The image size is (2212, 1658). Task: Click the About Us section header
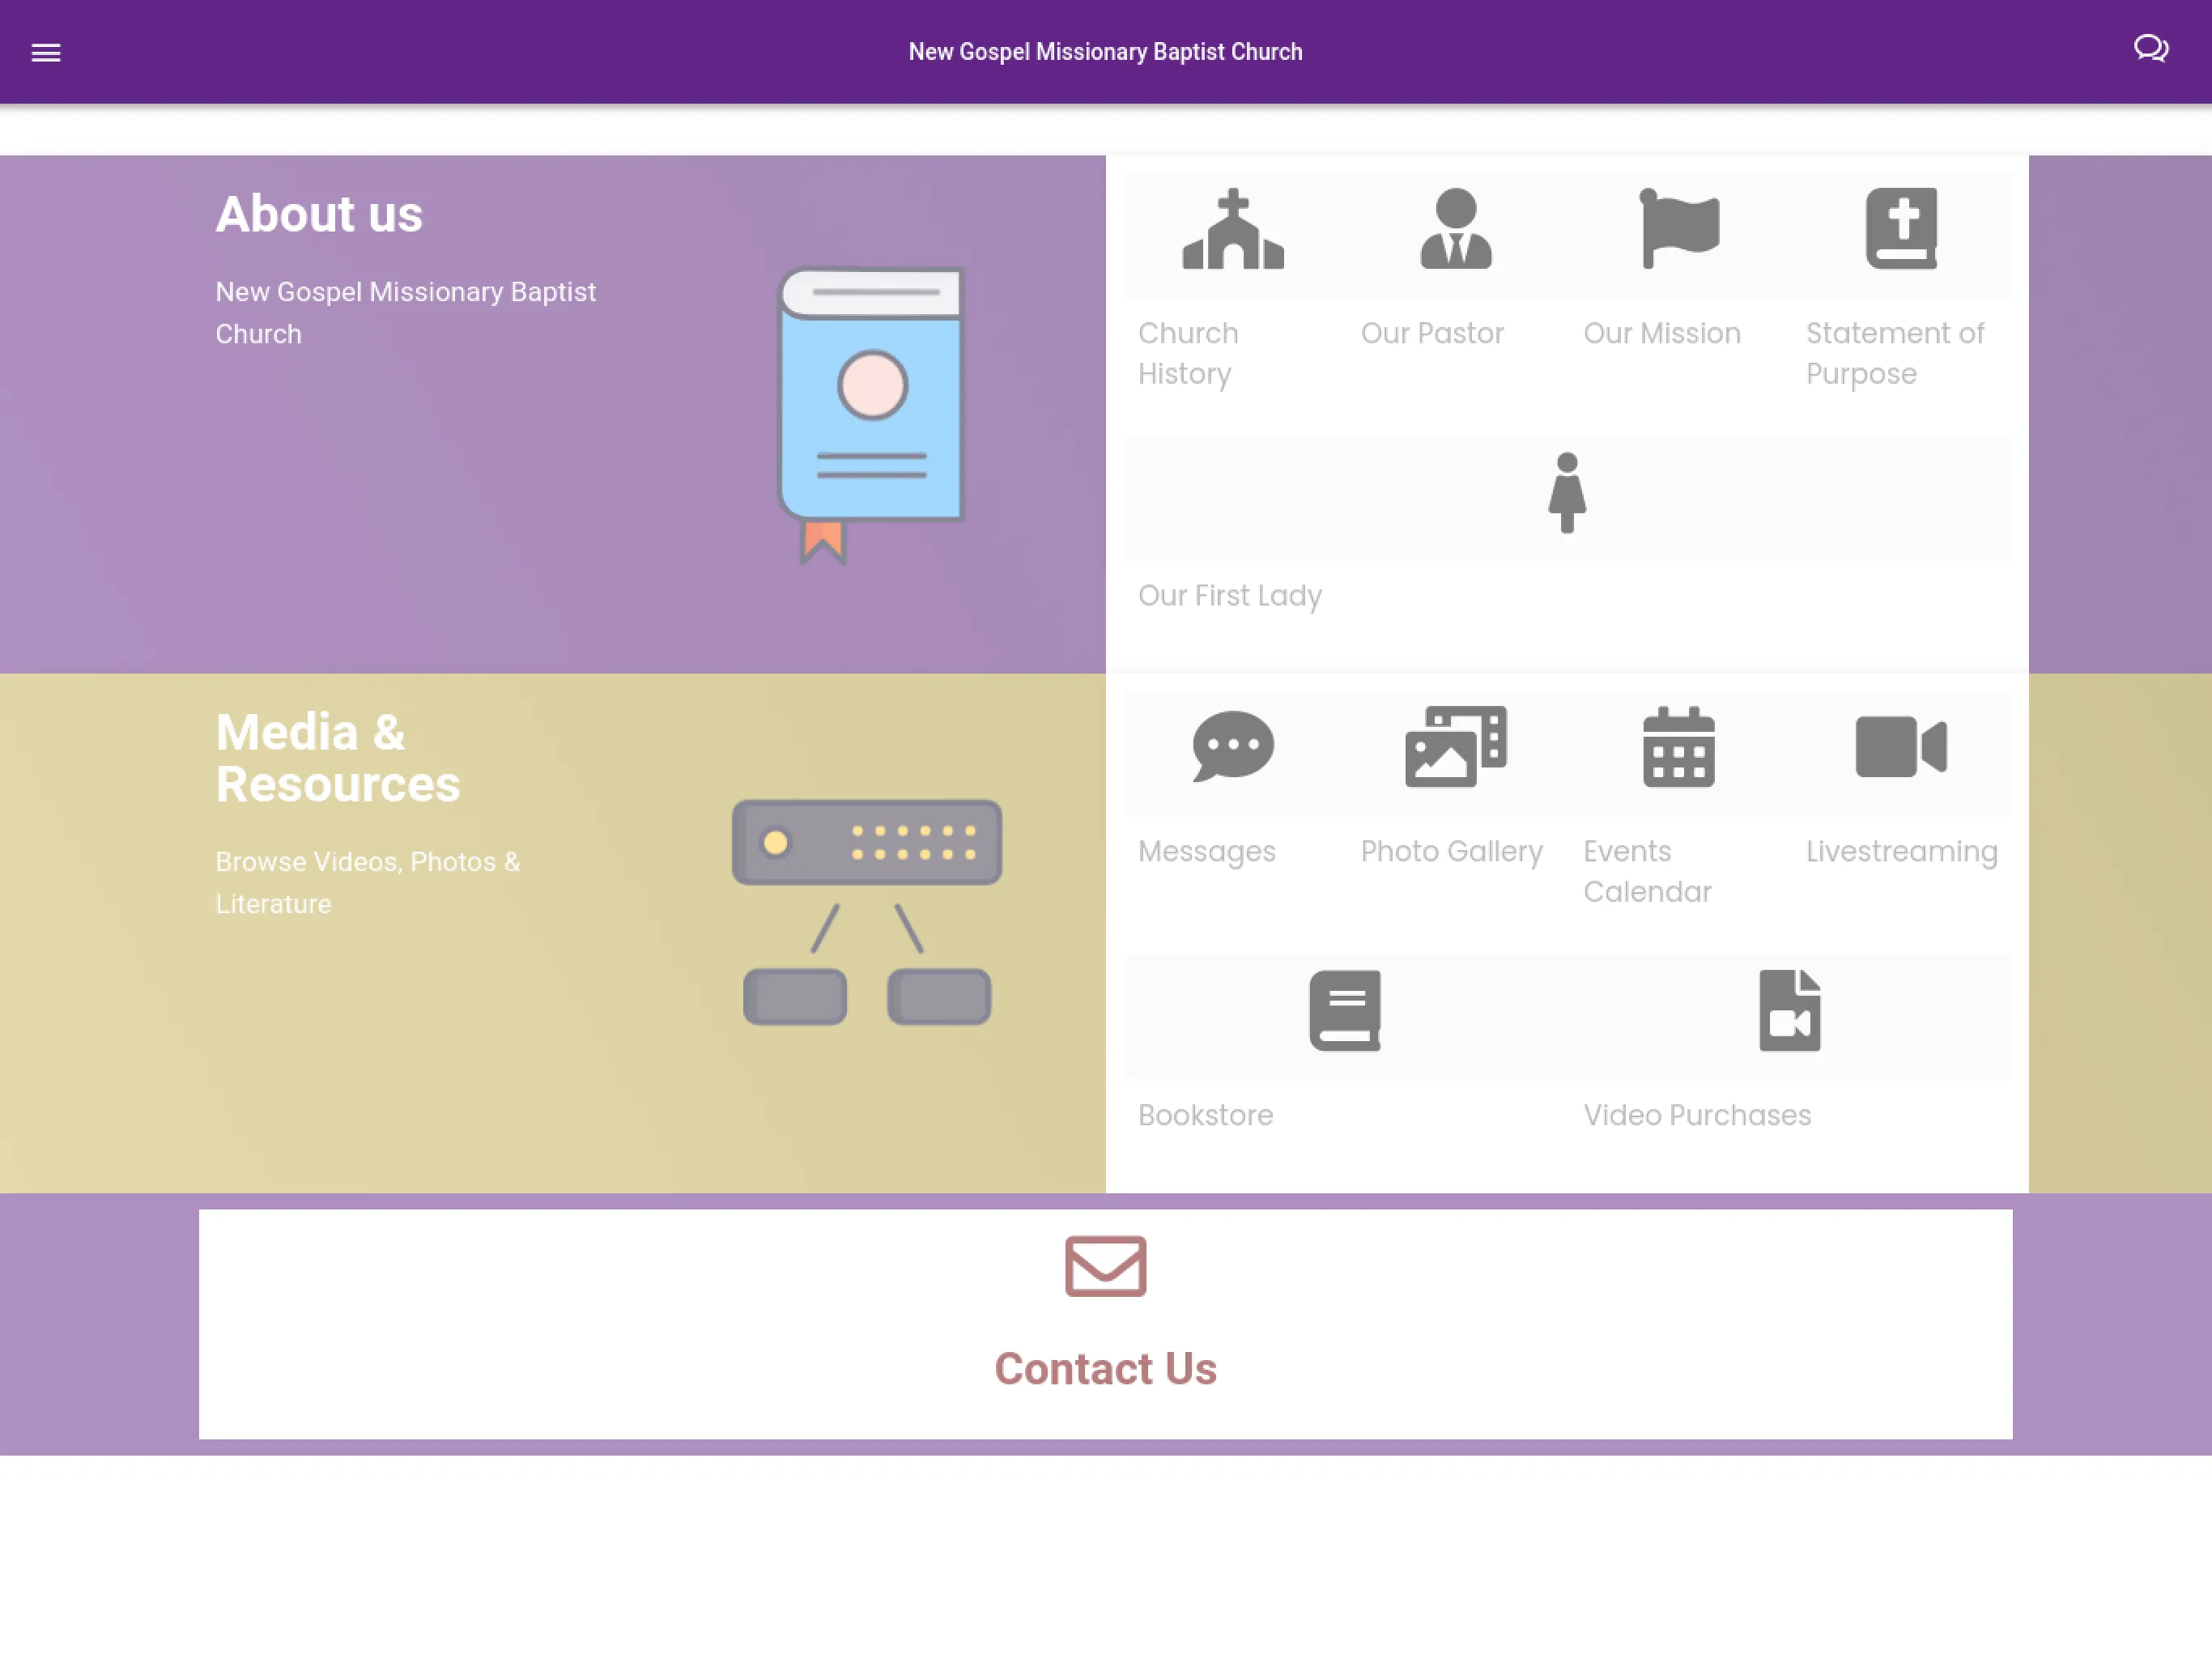coord(319,212)
